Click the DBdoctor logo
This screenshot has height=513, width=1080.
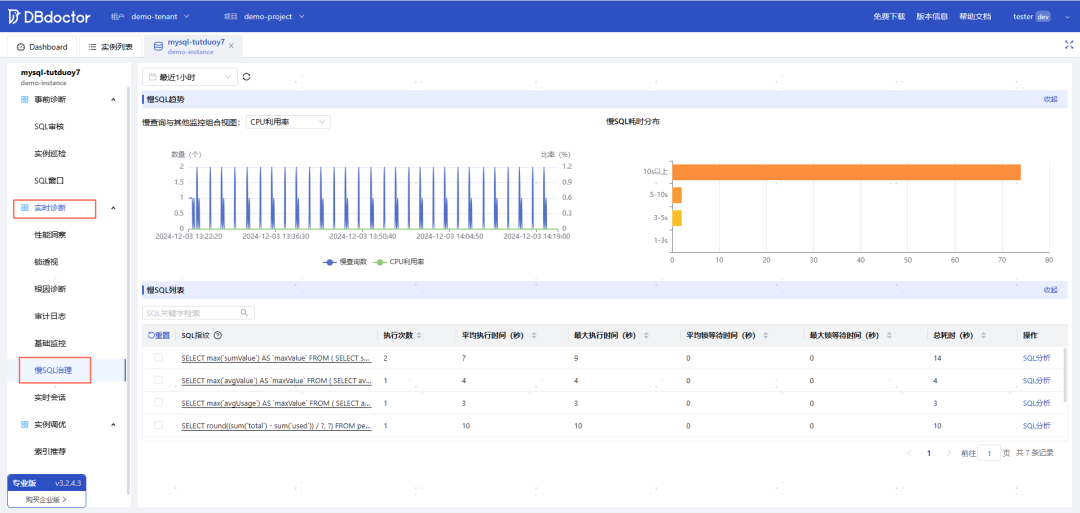point(48,16)
